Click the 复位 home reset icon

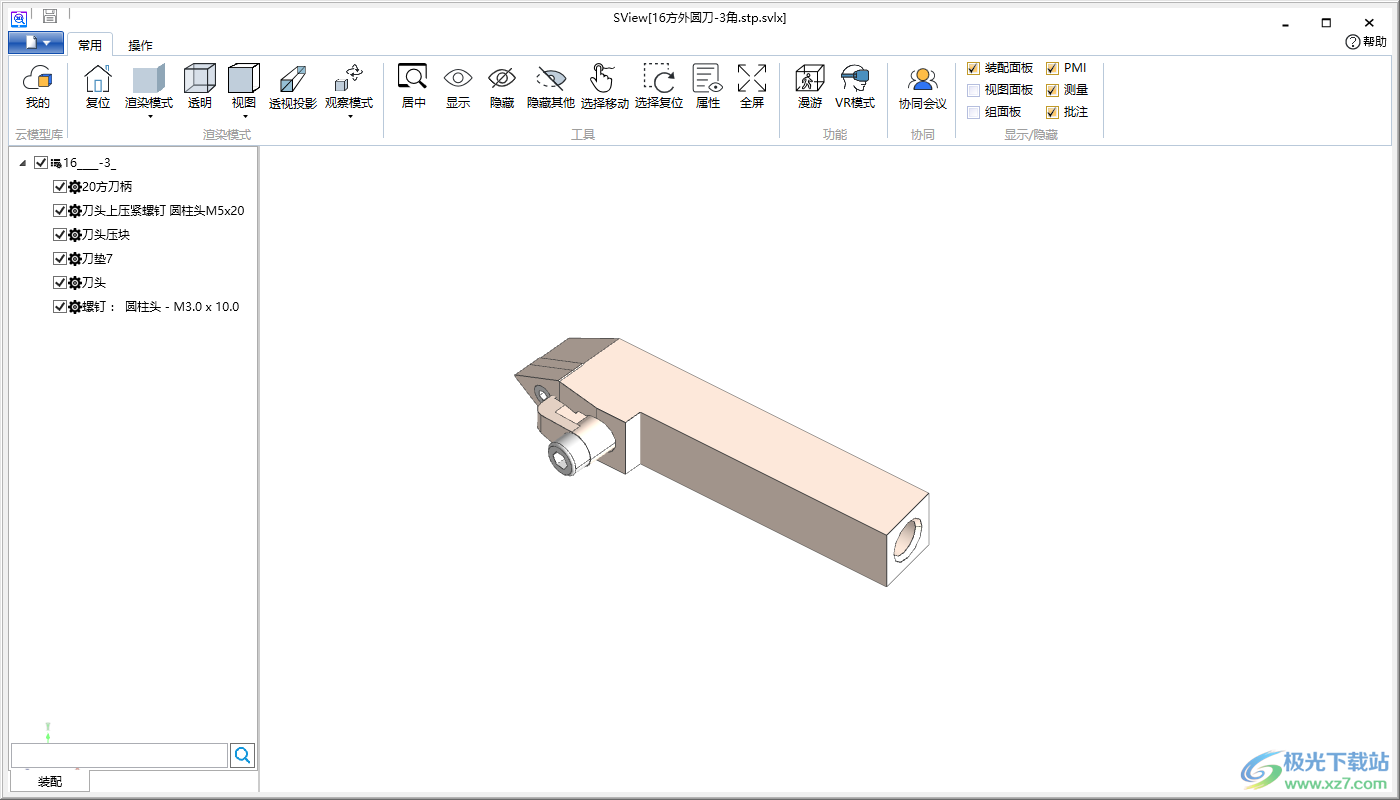[x=98, y=79]
